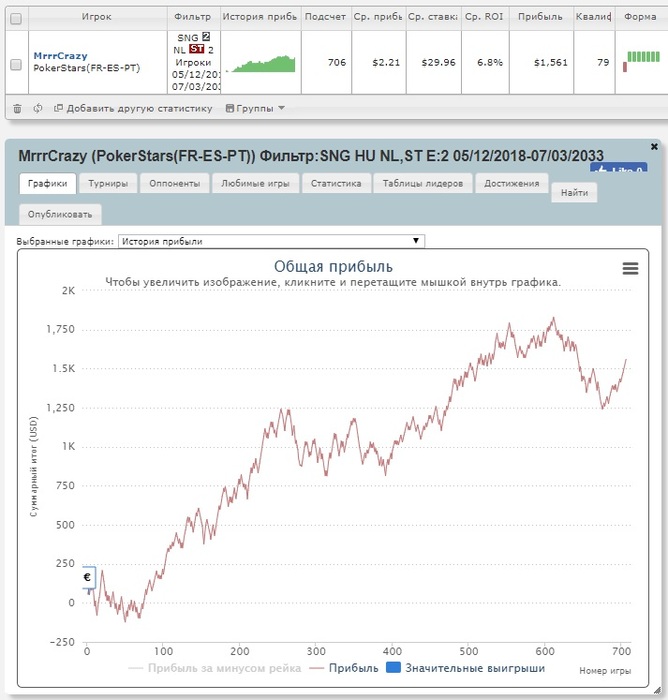Refresh the statistics with the reload icon
The height and width of the screenshot is (700, 668).
[38, 108]
